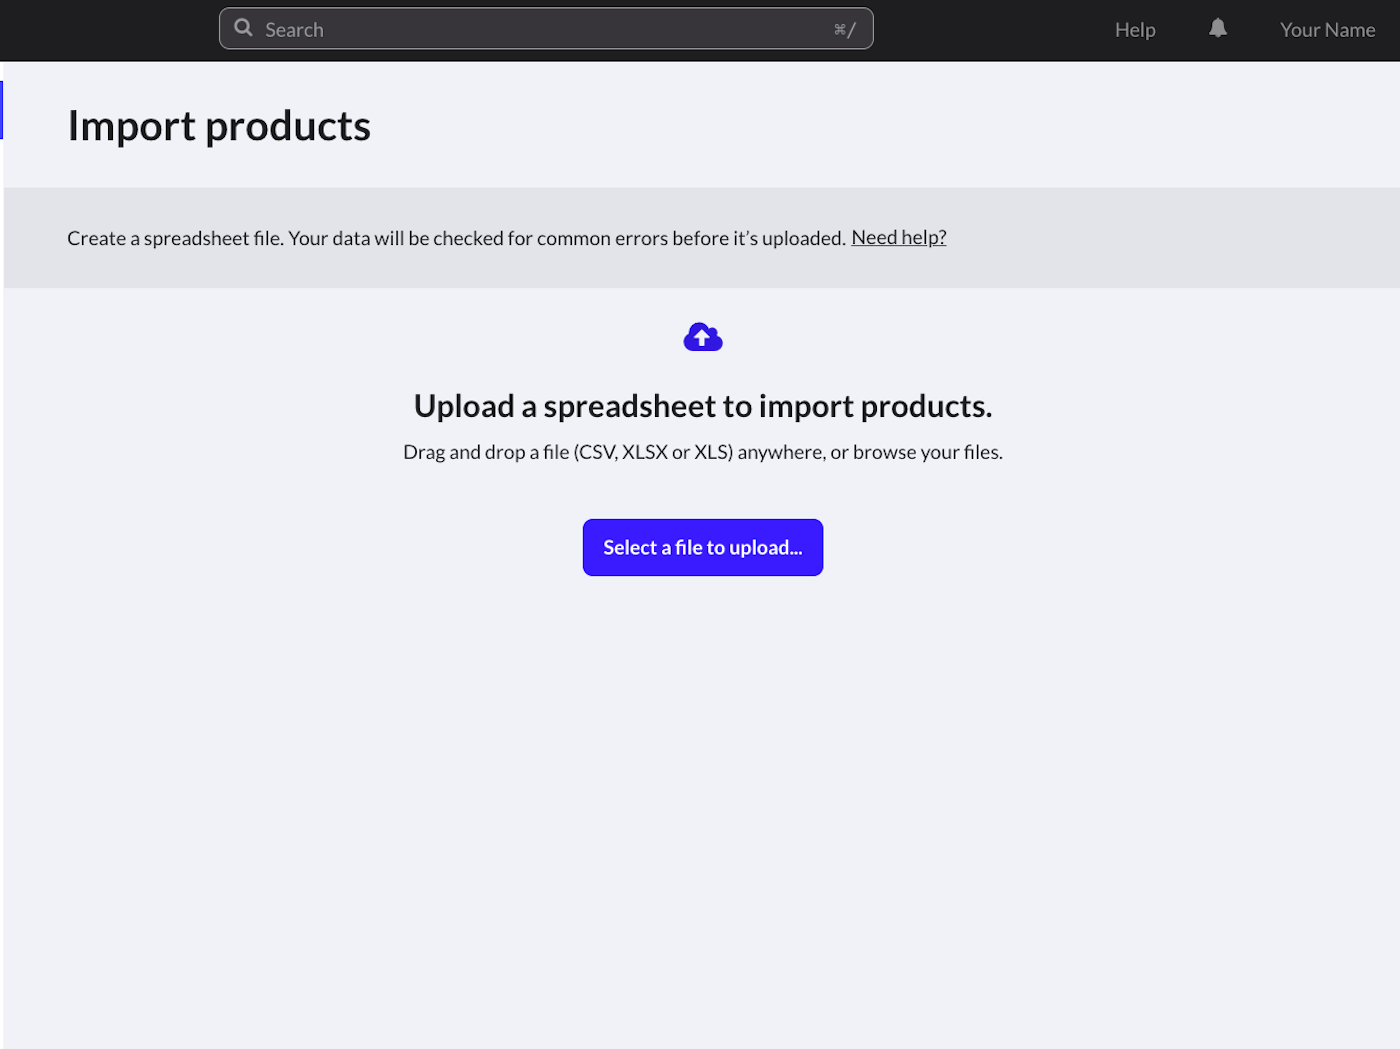Click the cloud upload icon
This screenshot has height=1049, width=1400.
point(703,337)
